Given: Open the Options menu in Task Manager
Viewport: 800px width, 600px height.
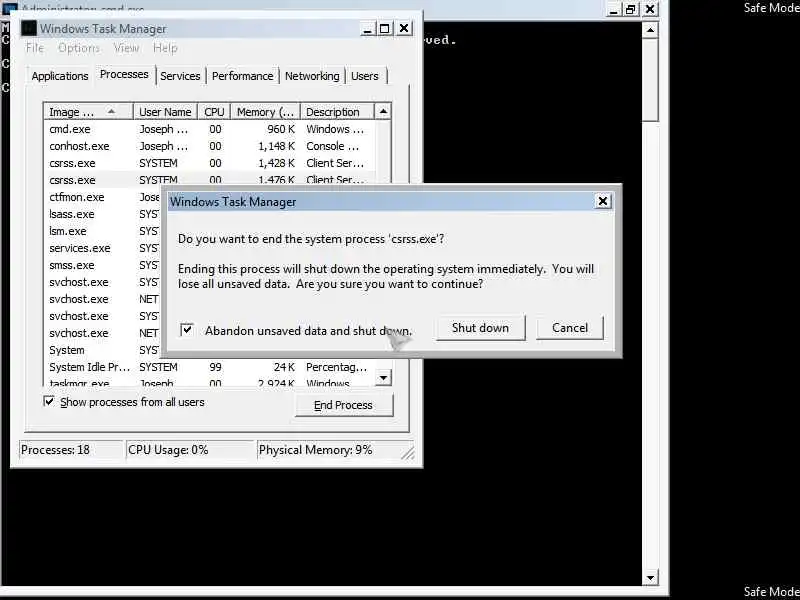Looking at the screenshot, I should [x=79, y=48].
